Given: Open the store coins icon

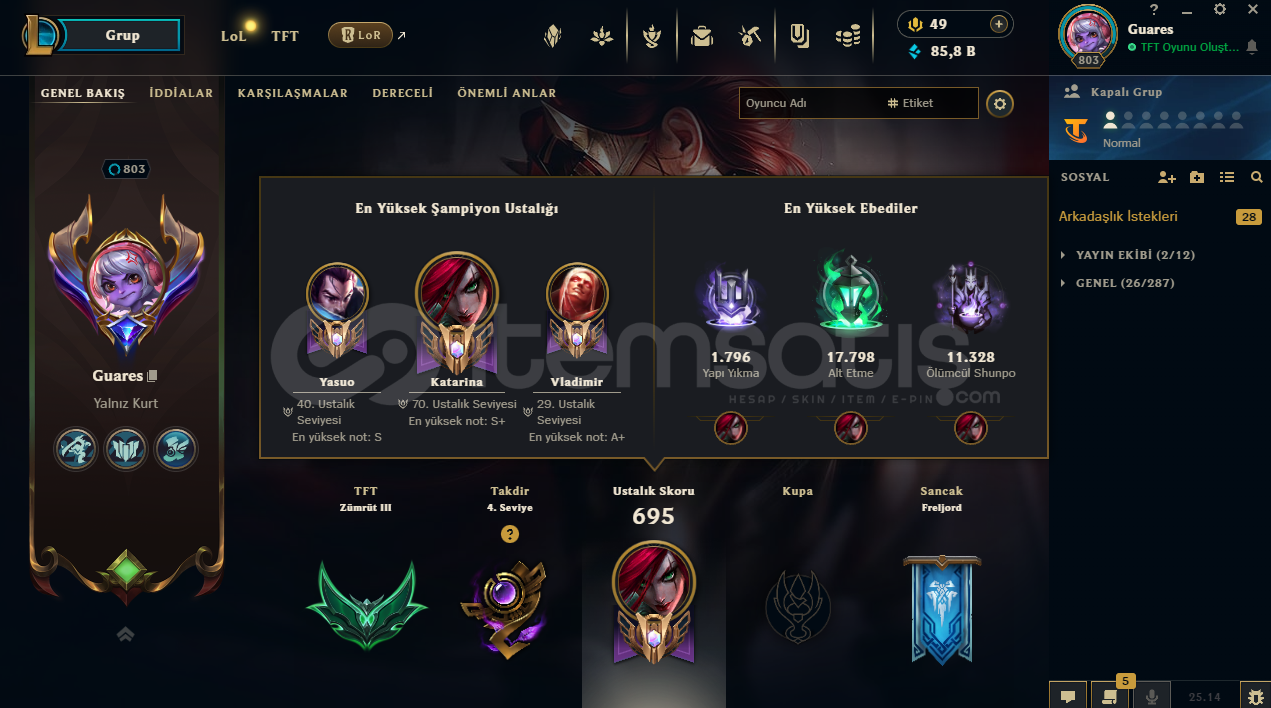Looking at the screenshot, I should click(848, 37).
